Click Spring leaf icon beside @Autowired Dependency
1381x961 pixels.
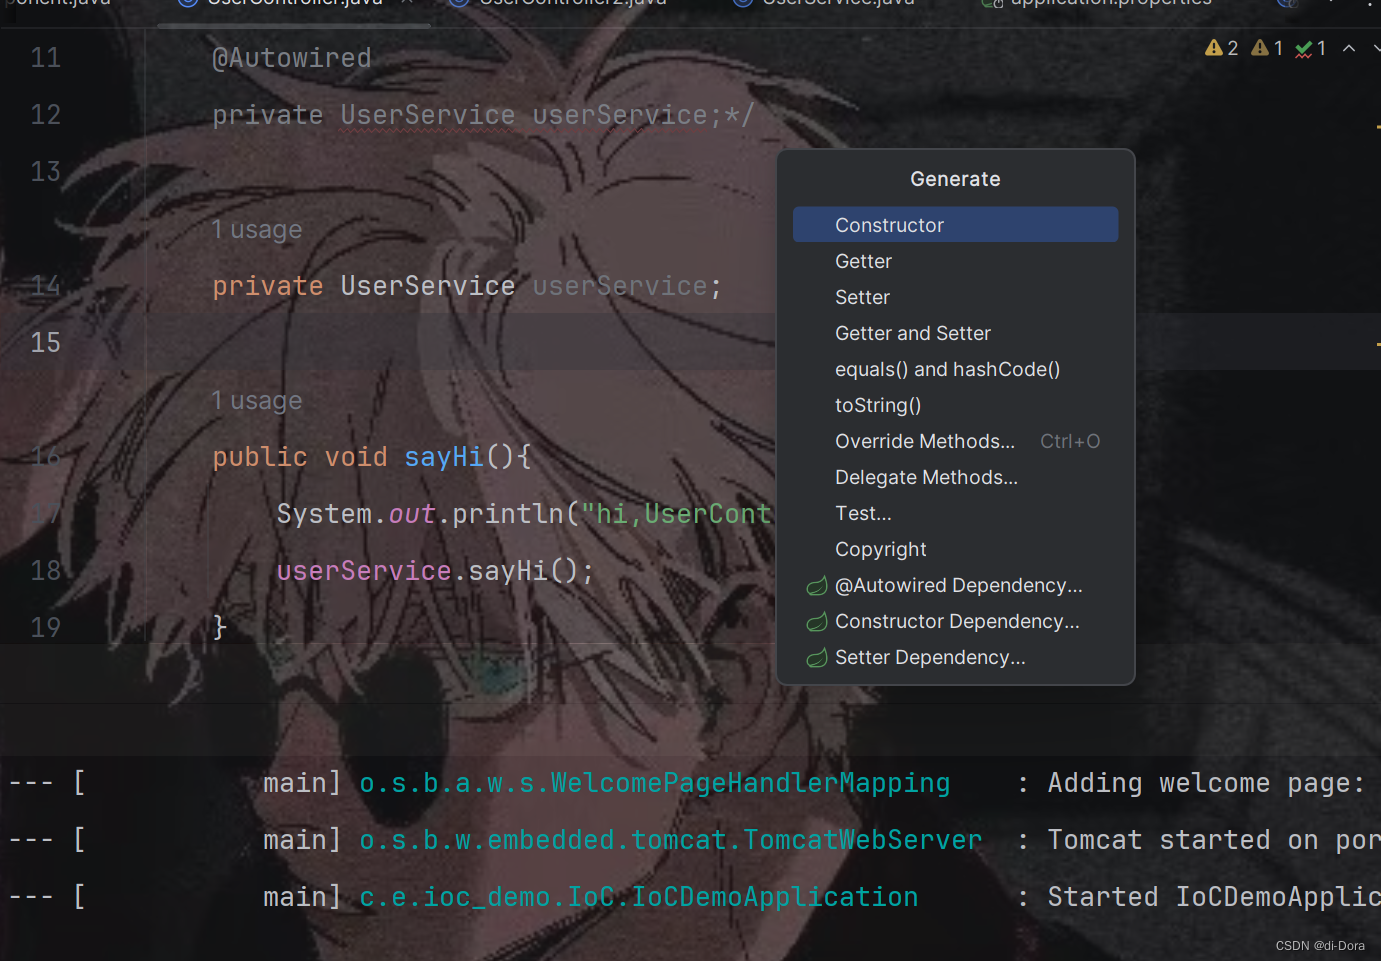[817, 585]
